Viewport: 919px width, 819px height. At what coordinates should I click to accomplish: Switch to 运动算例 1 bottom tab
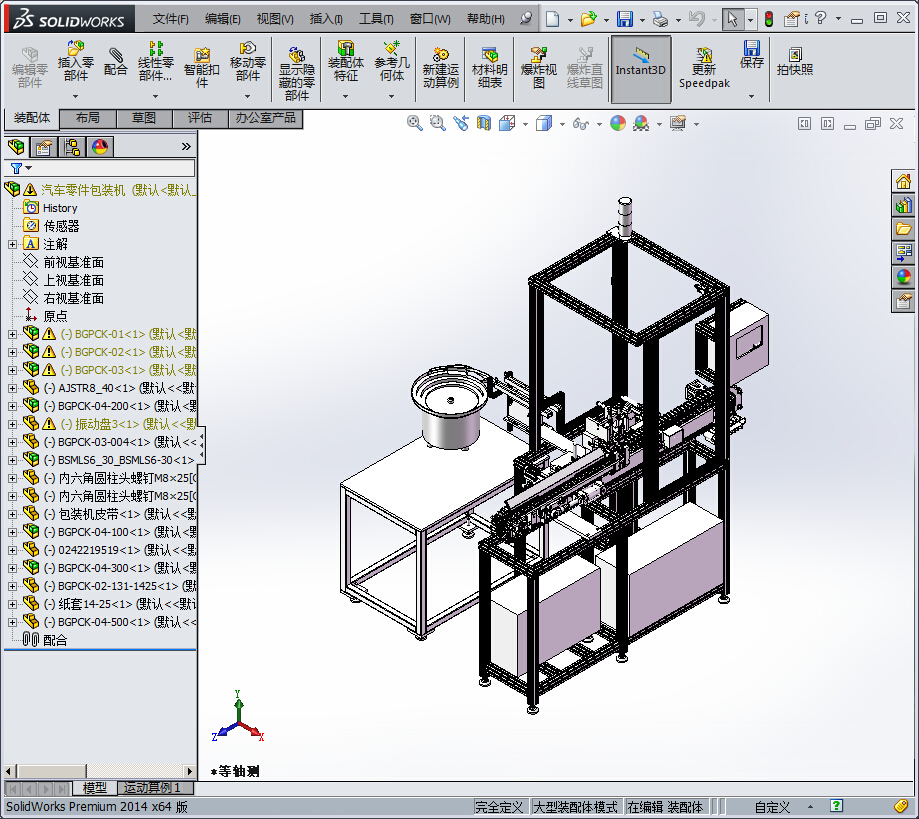153,788
